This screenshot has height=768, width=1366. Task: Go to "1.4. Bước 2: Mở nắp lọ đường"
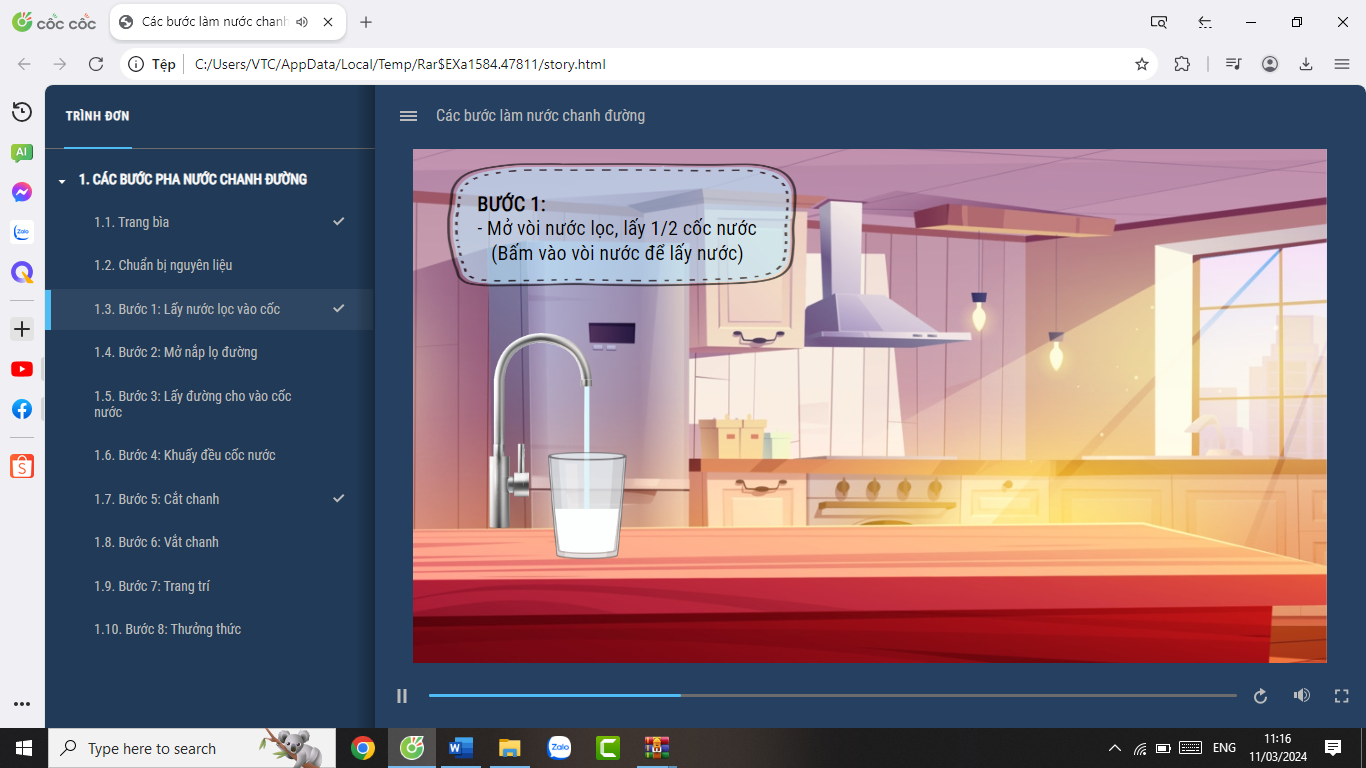pyautogui.click(x=176, y=352)
